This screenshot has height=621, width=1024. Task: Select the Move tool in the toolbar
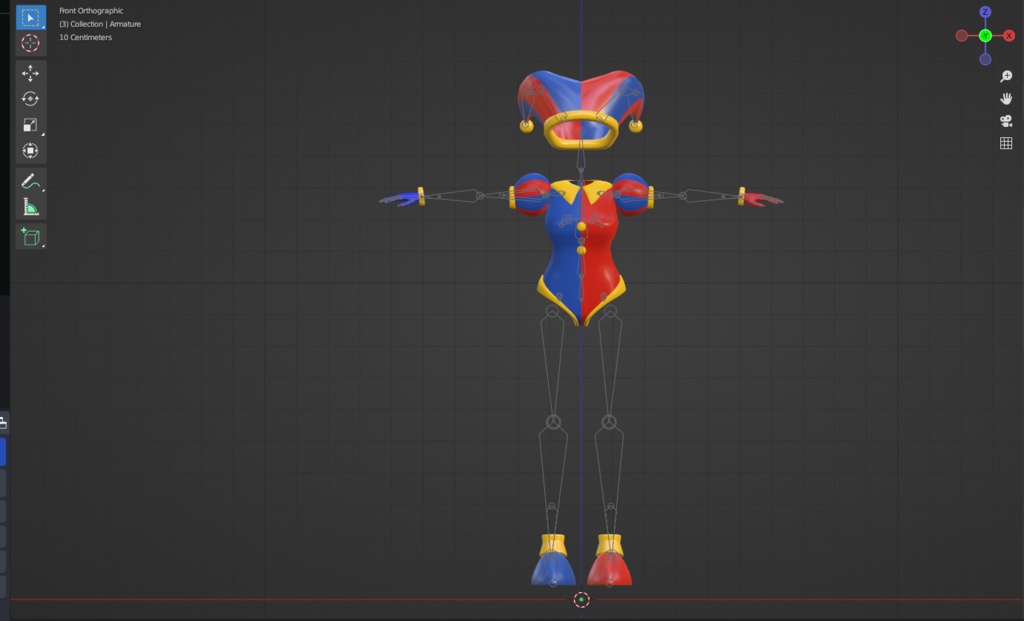click(30, 72)
